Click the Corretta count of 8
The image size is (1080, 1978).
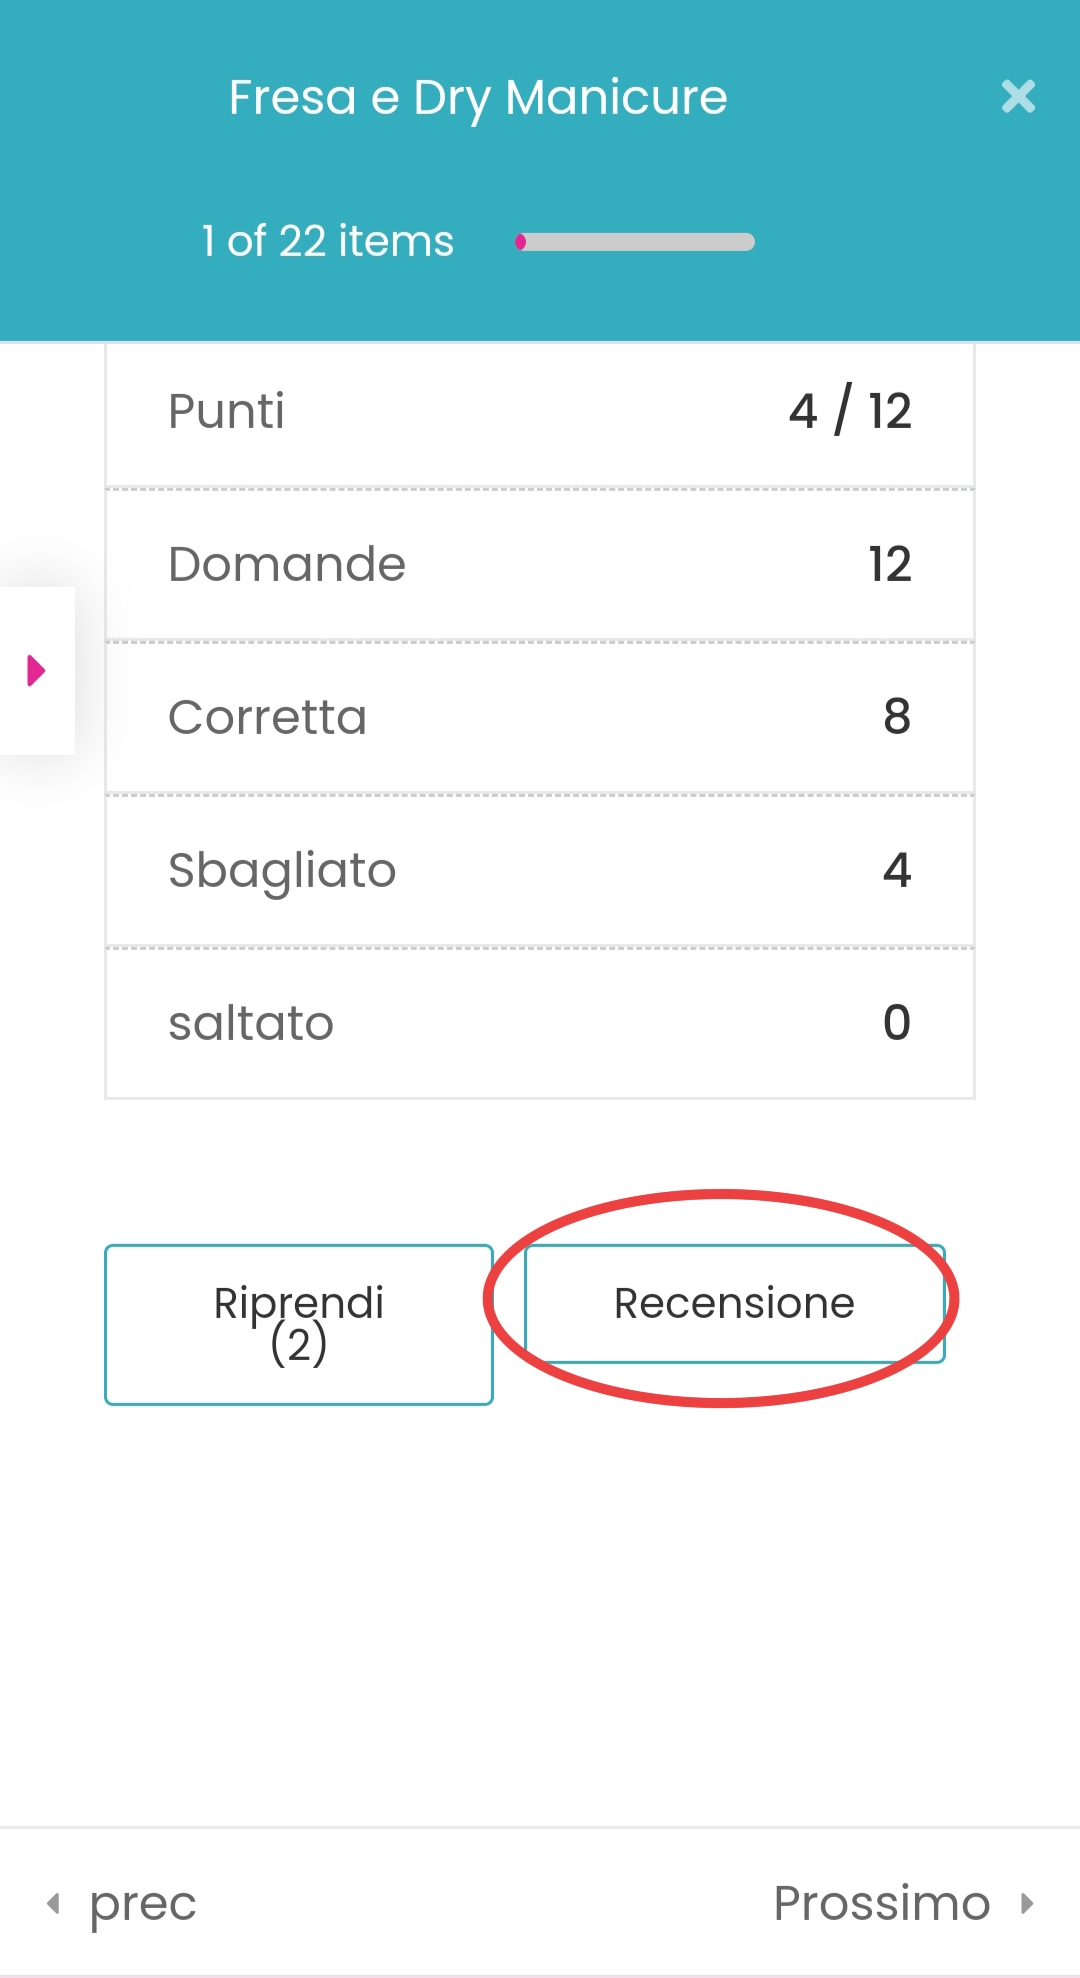pyautogui.click(x=897, y=717)
